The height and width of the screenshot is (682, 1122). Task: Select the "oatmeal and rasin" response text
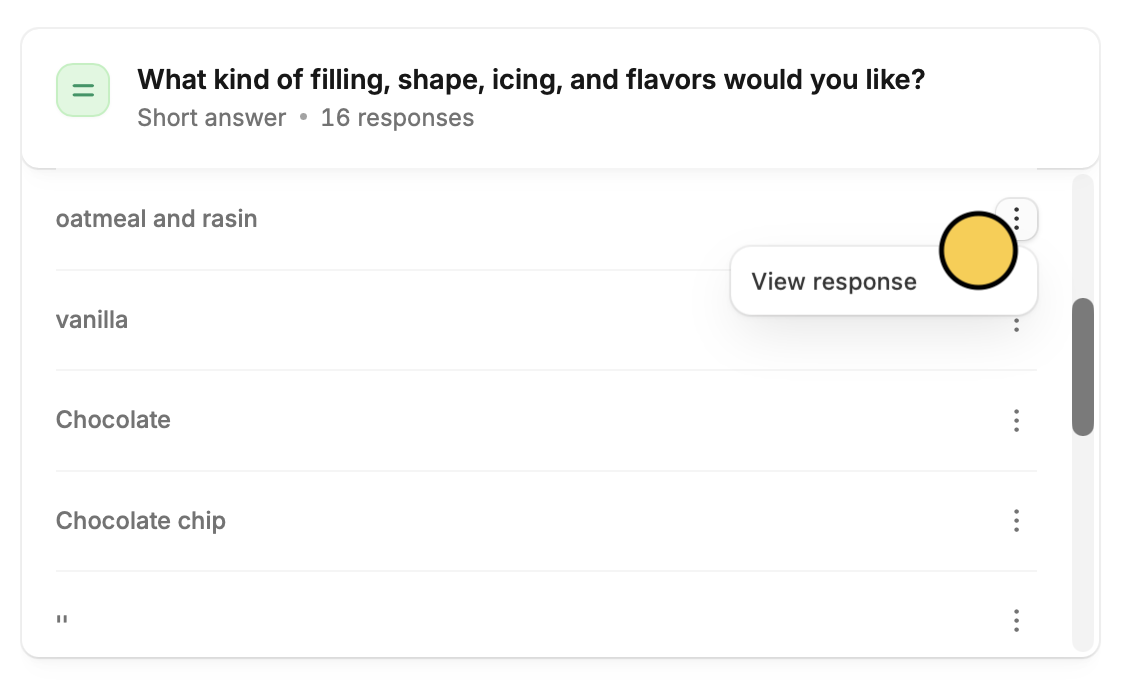coord(156,219)
